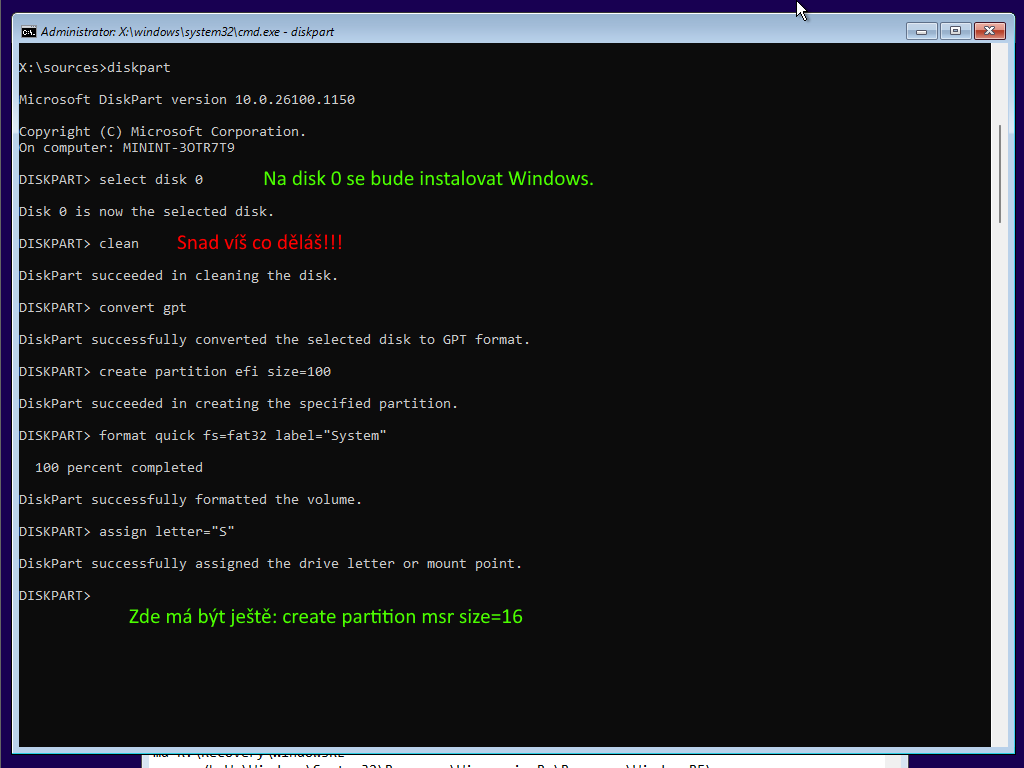Viewport: 1024px width, 768px height.
Task: Click 'DiskPart successfully formatted the volume.'
Action: coord(190,499)
